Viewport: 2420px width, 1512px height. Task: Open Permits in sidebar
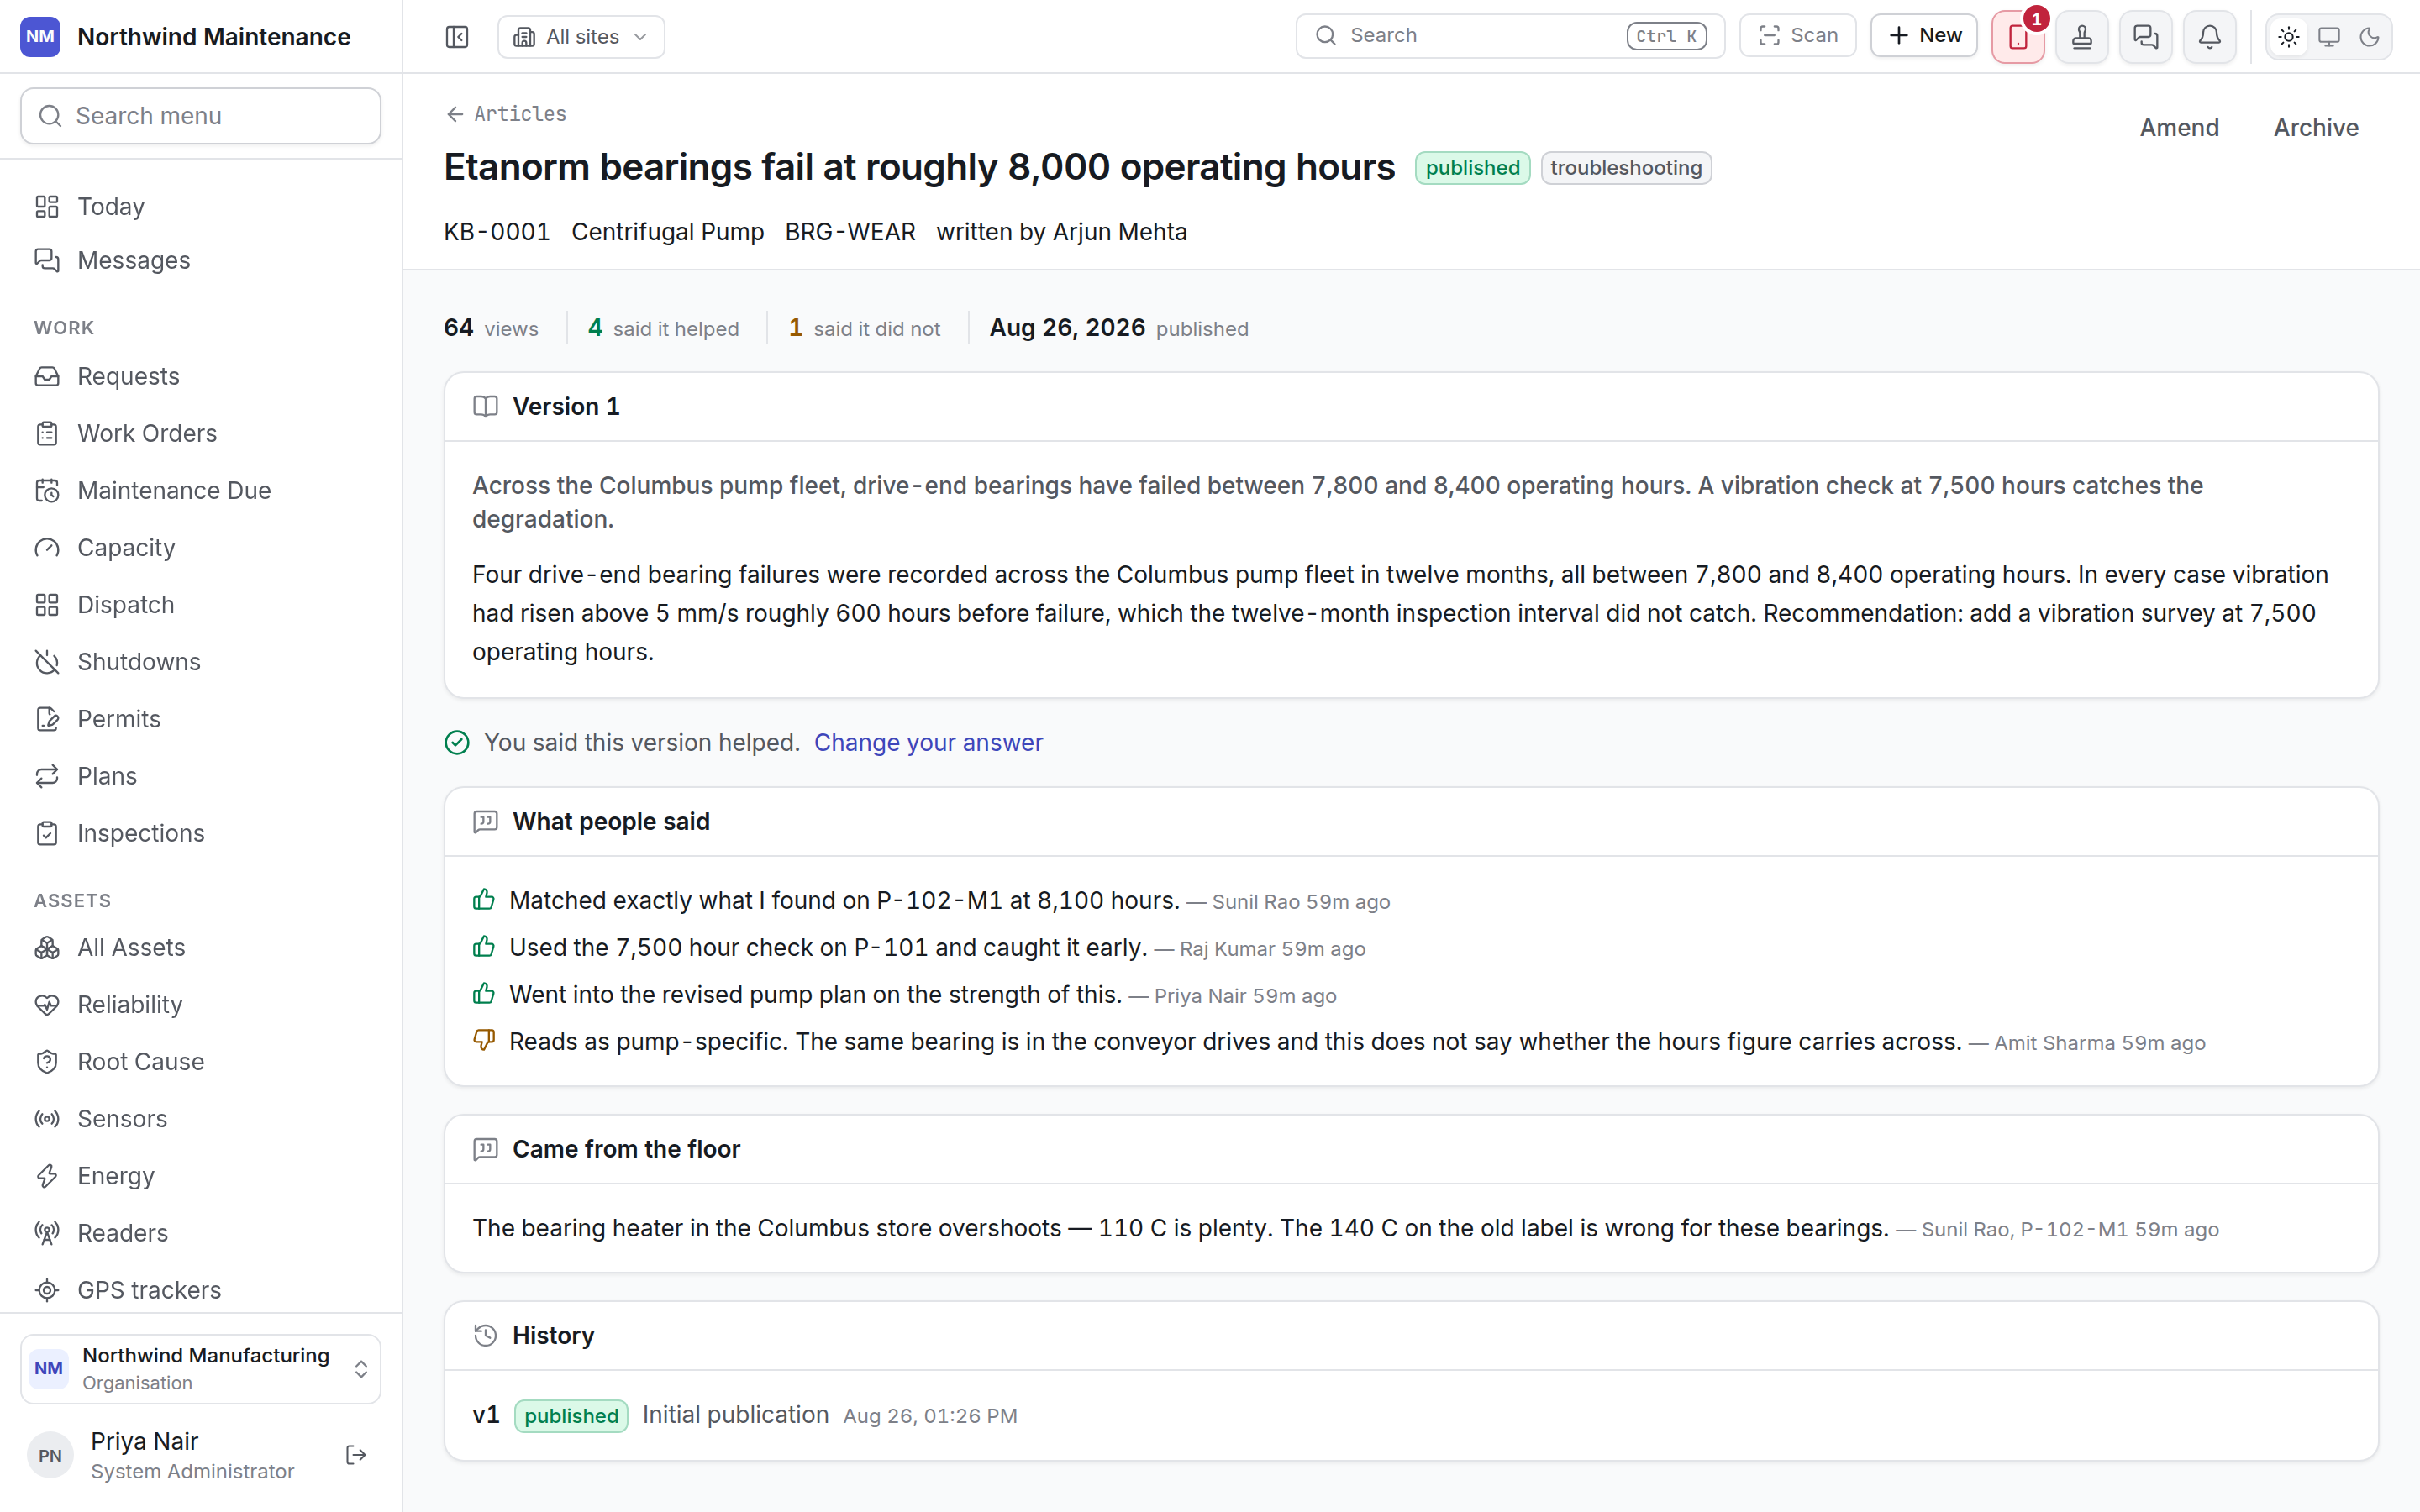[x=201, y=718]
